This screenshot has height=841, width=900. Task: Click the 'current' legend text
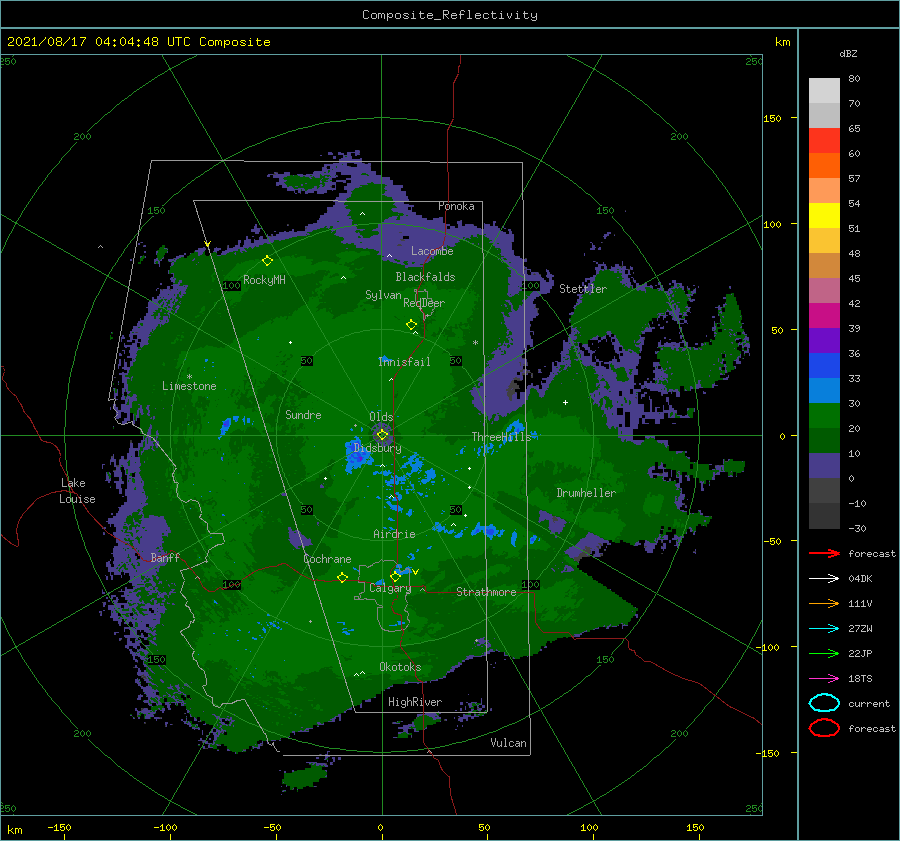[869, 703]
